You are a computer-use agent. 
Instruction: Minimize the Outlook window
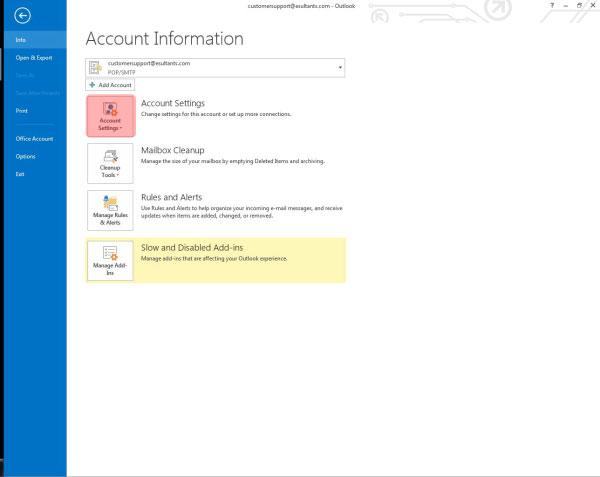(x=566, y=5)
